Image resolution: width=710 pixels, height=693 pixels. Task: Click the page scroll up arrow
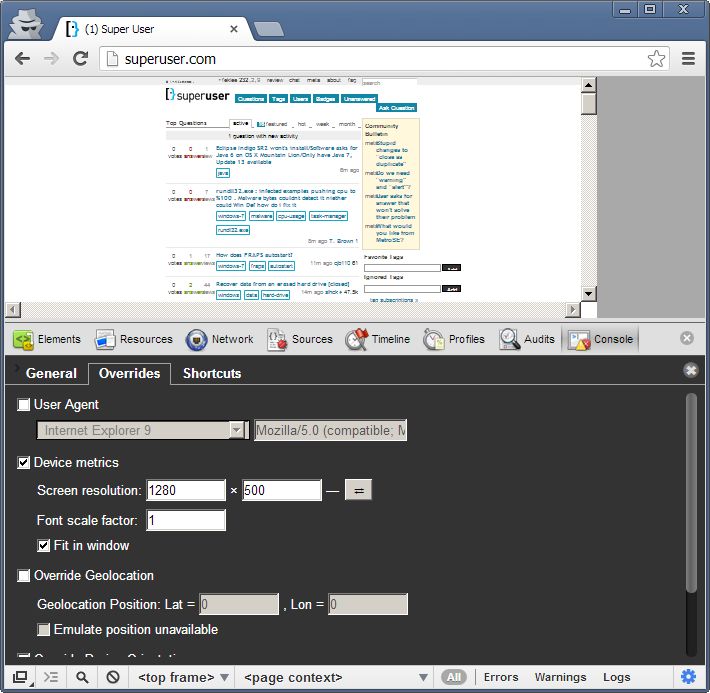(588, 85)
